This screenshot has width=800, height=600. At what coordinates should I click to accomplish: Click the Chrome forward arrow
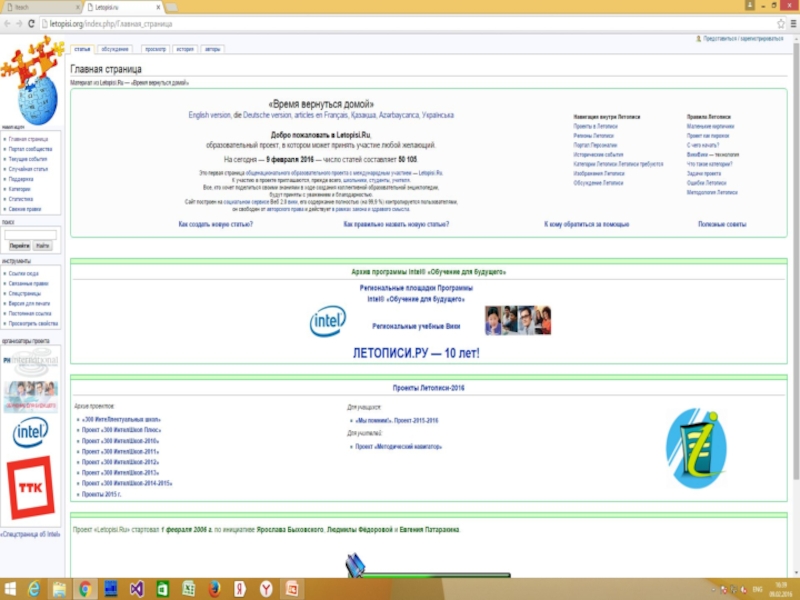(x=19, y=23)
